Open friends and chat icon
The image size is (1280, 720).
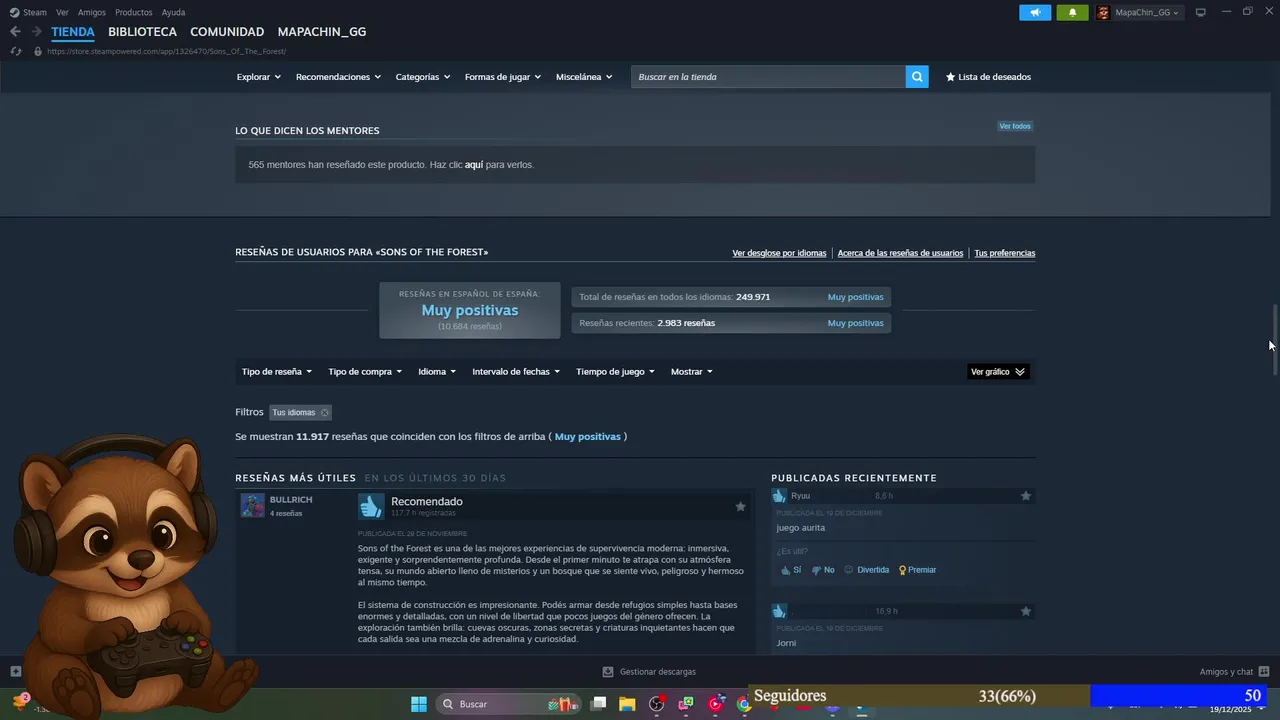click(1264, 671)
